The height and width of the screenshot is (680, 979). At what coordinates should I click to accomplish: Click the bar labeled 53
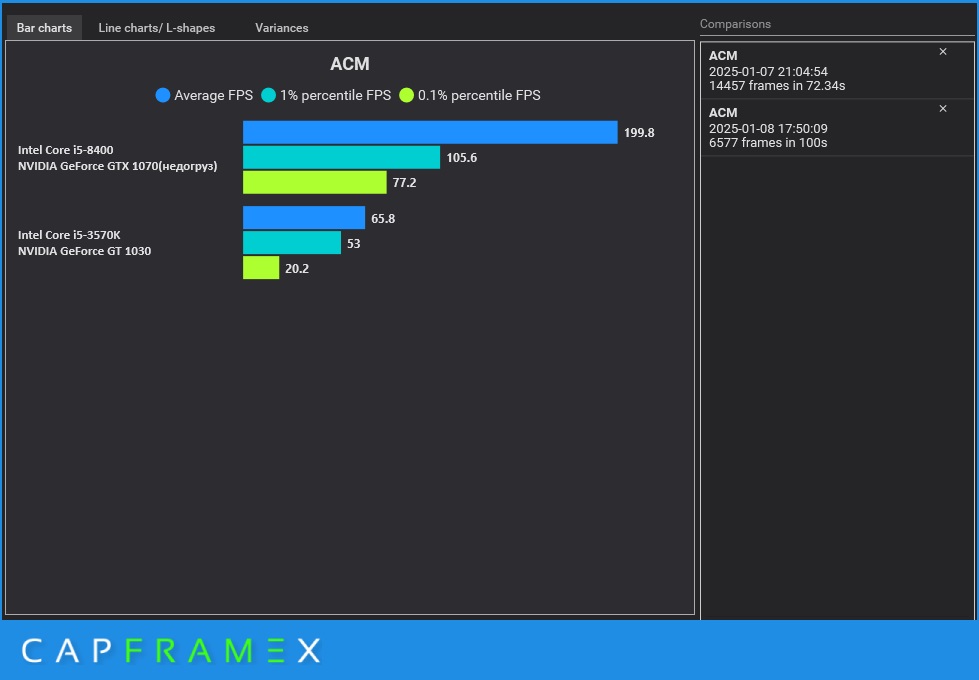(292, 243)
